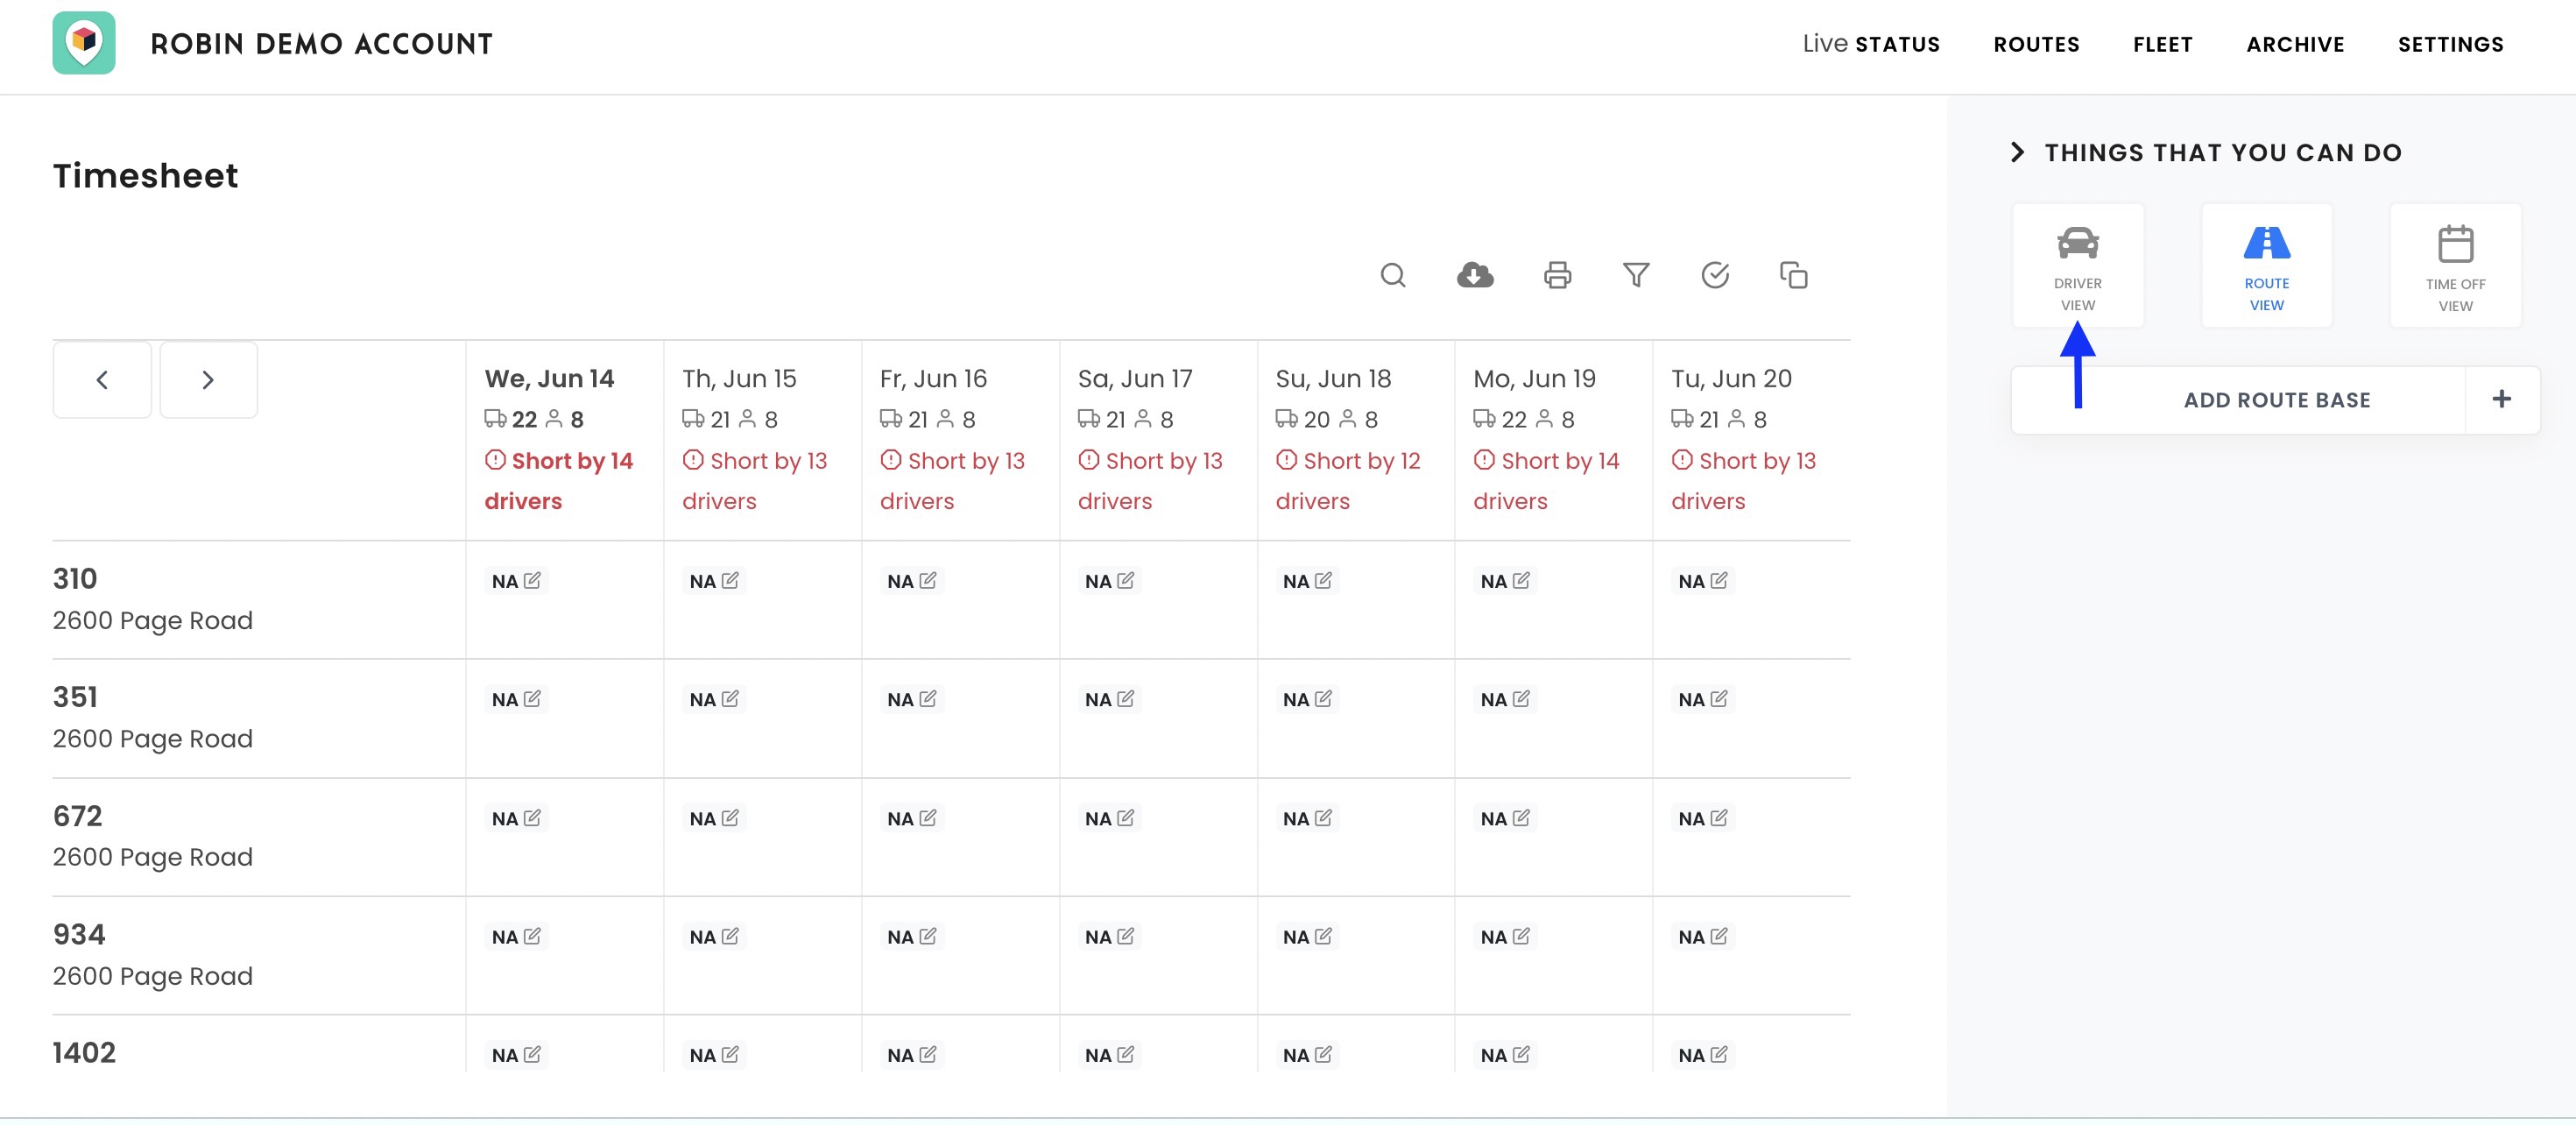2576x1125 pixels.
Task: Click the Add Route Base button
Action: tap(2276, 399)
